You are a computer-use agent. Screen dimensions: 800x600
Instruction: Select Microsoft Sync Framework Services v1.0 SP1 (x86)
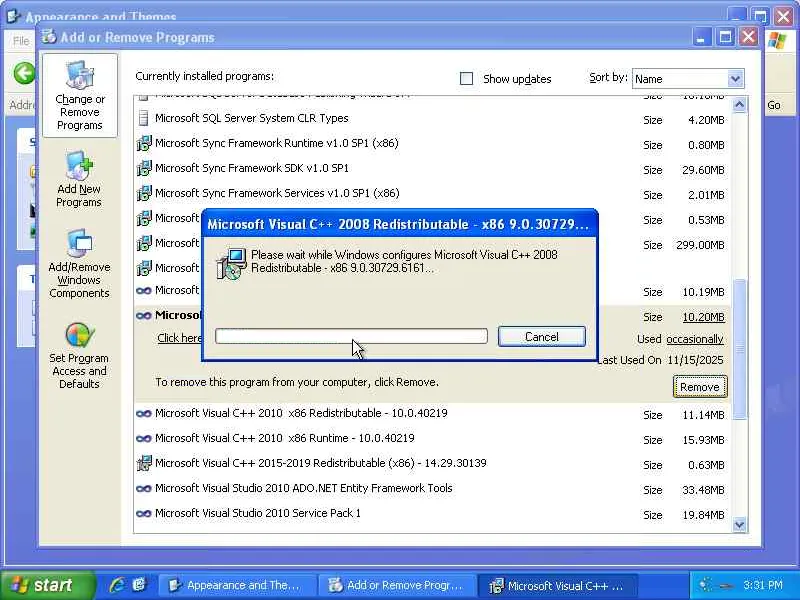click(x=433, y=193)
